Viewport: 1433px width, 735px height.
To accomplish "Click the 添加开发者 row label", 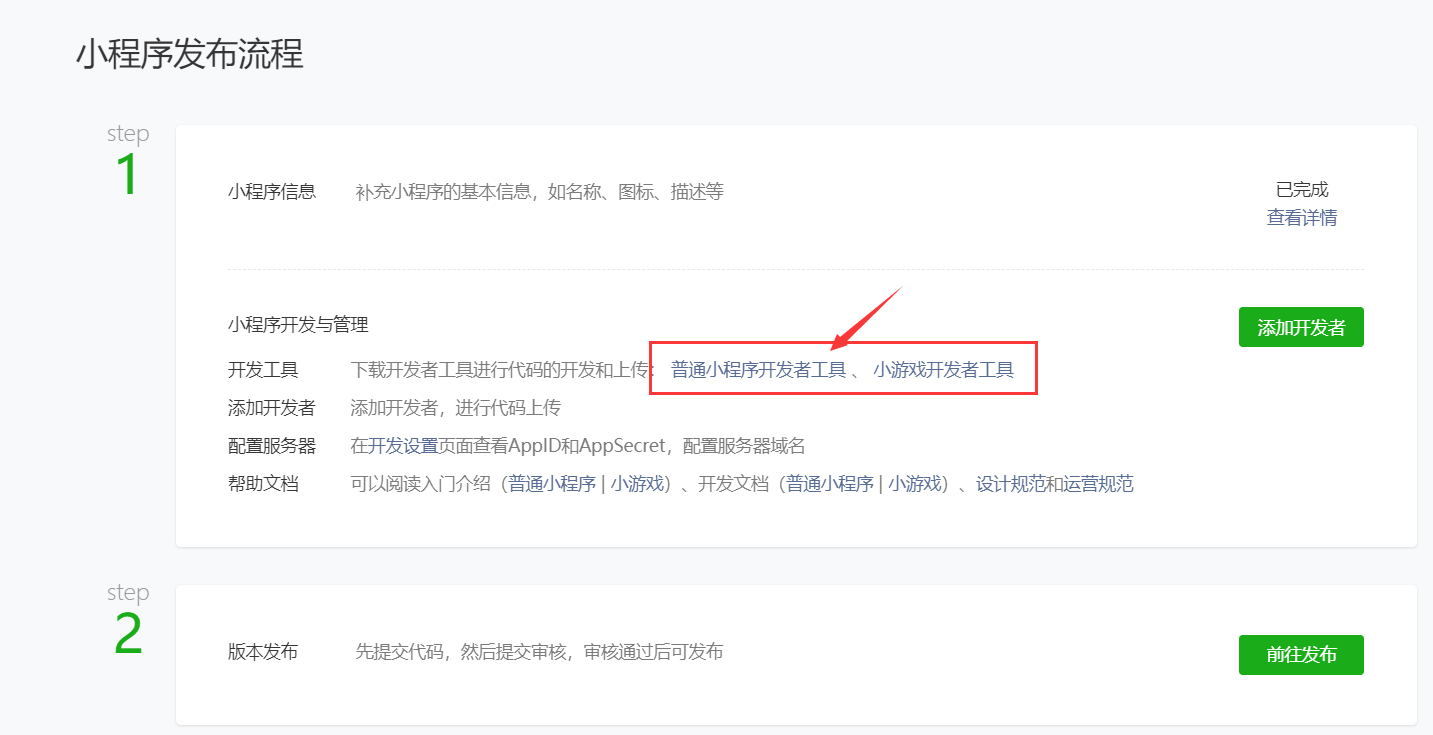I will [272, 408].
